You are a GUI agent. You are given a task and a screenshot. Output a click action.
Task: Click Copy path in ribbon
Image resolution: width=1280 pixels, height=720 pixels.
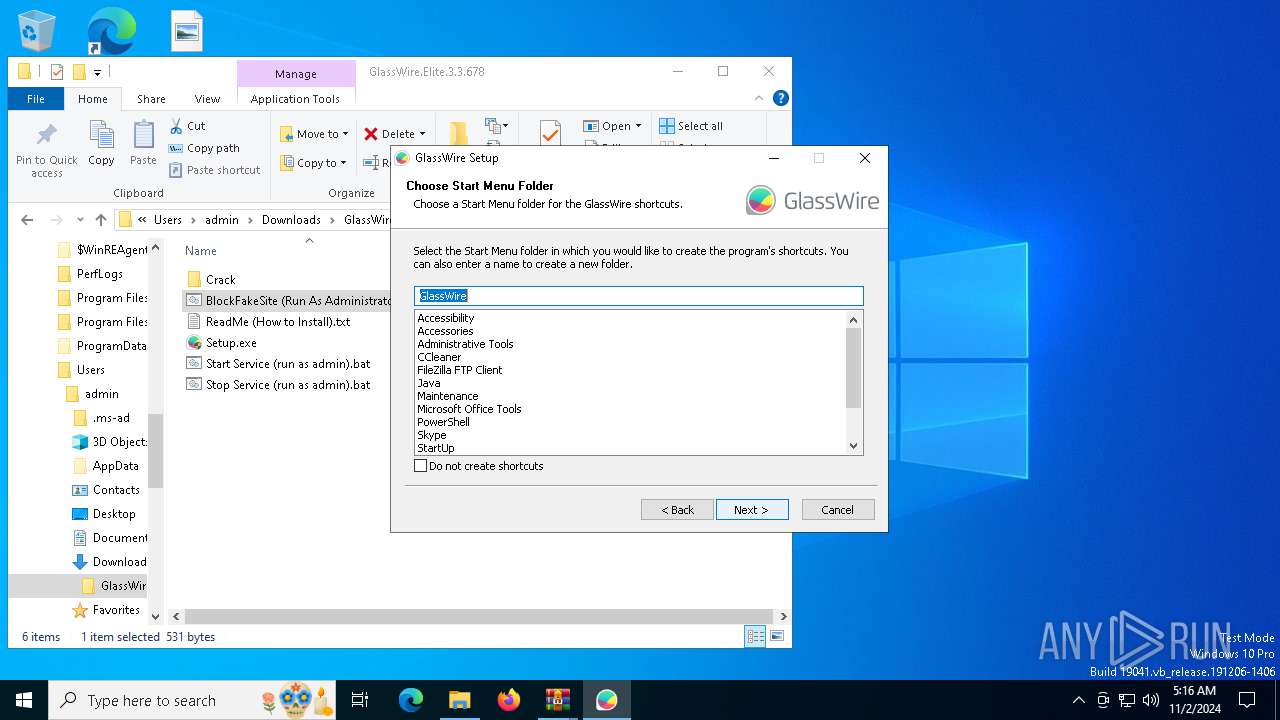point(204,148)
